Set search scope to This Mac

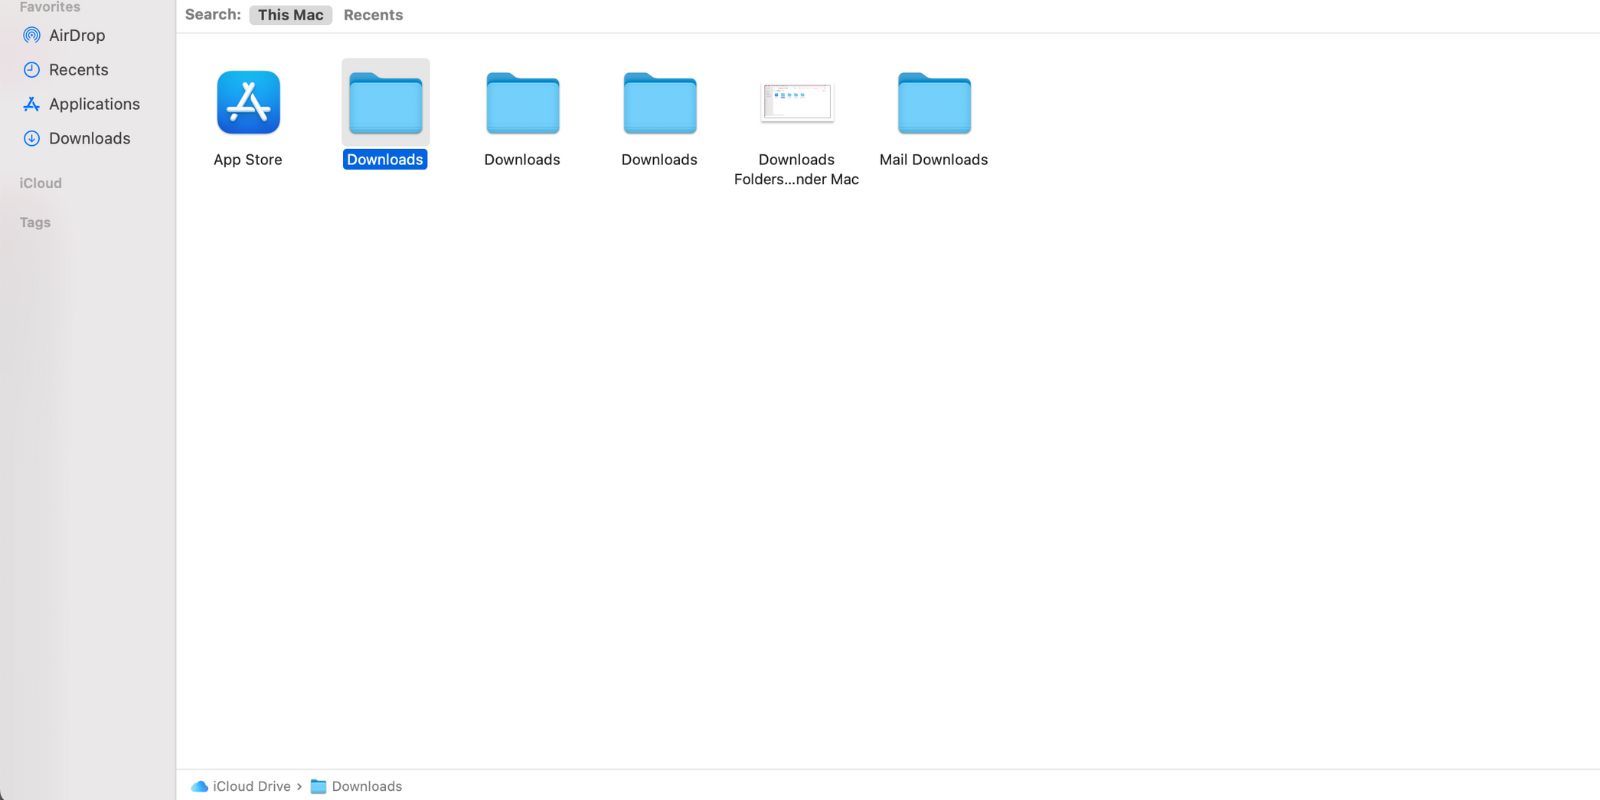(290, 15)
